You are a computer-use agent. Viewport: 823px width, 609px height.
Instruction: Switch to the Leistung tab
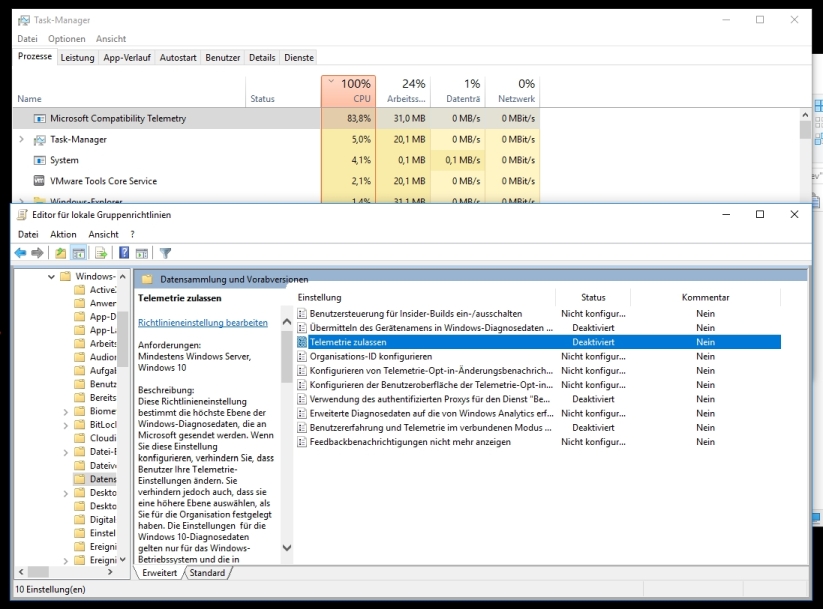pyautogui.click(x=77, y=58)
